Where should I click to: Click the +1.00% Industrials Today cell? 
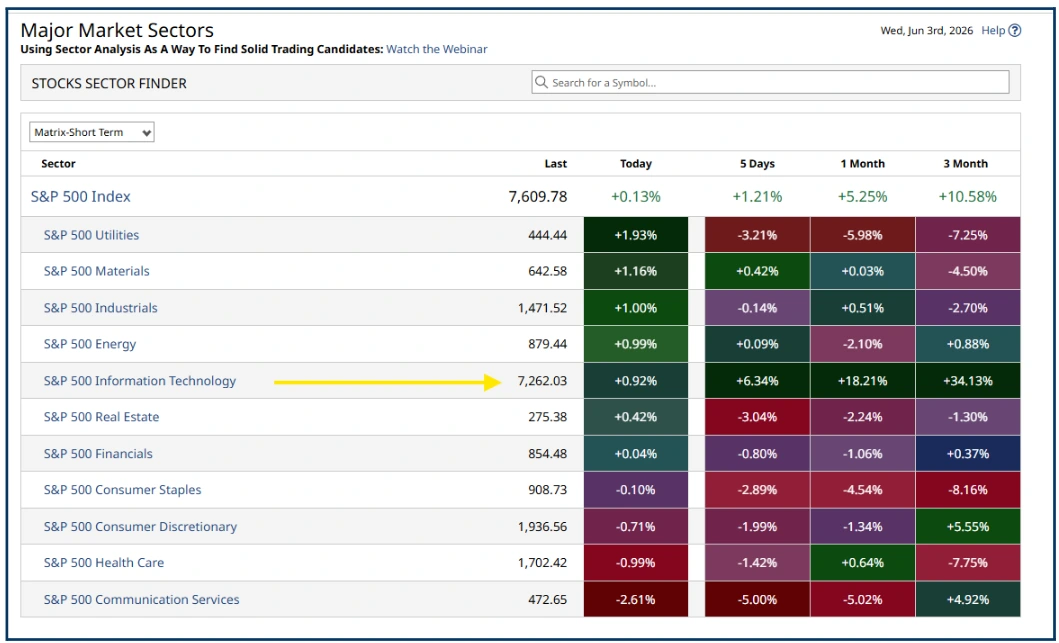tap(636, 308)
